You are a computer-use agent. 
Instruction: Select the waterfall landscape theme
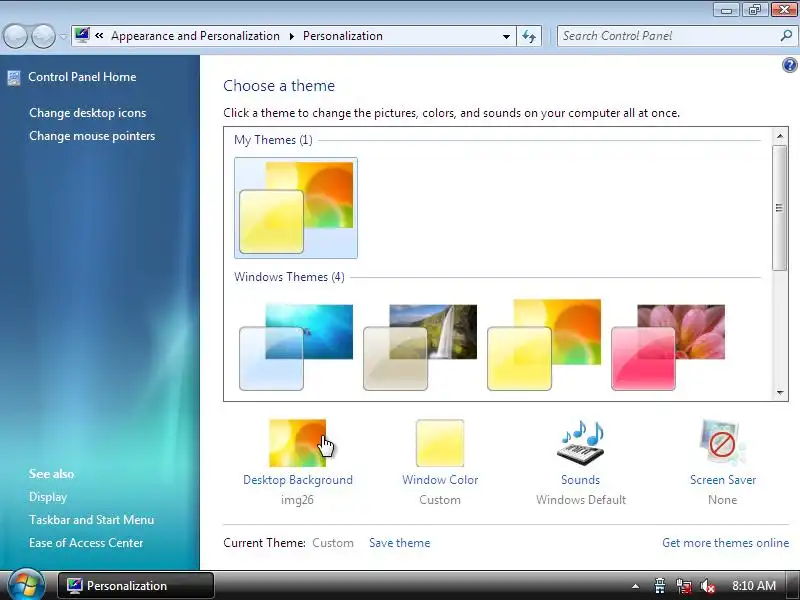420,347
